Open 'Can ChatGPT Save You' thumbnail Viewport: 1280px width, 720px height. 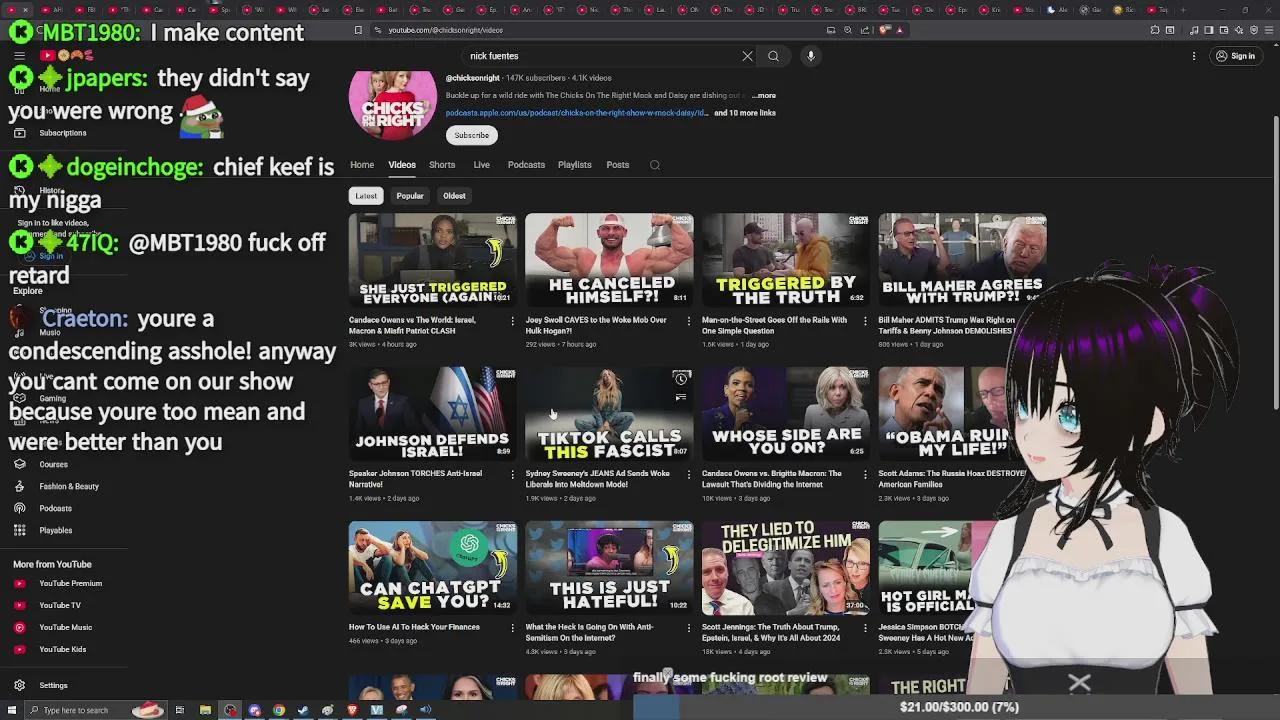coord(433,567)
